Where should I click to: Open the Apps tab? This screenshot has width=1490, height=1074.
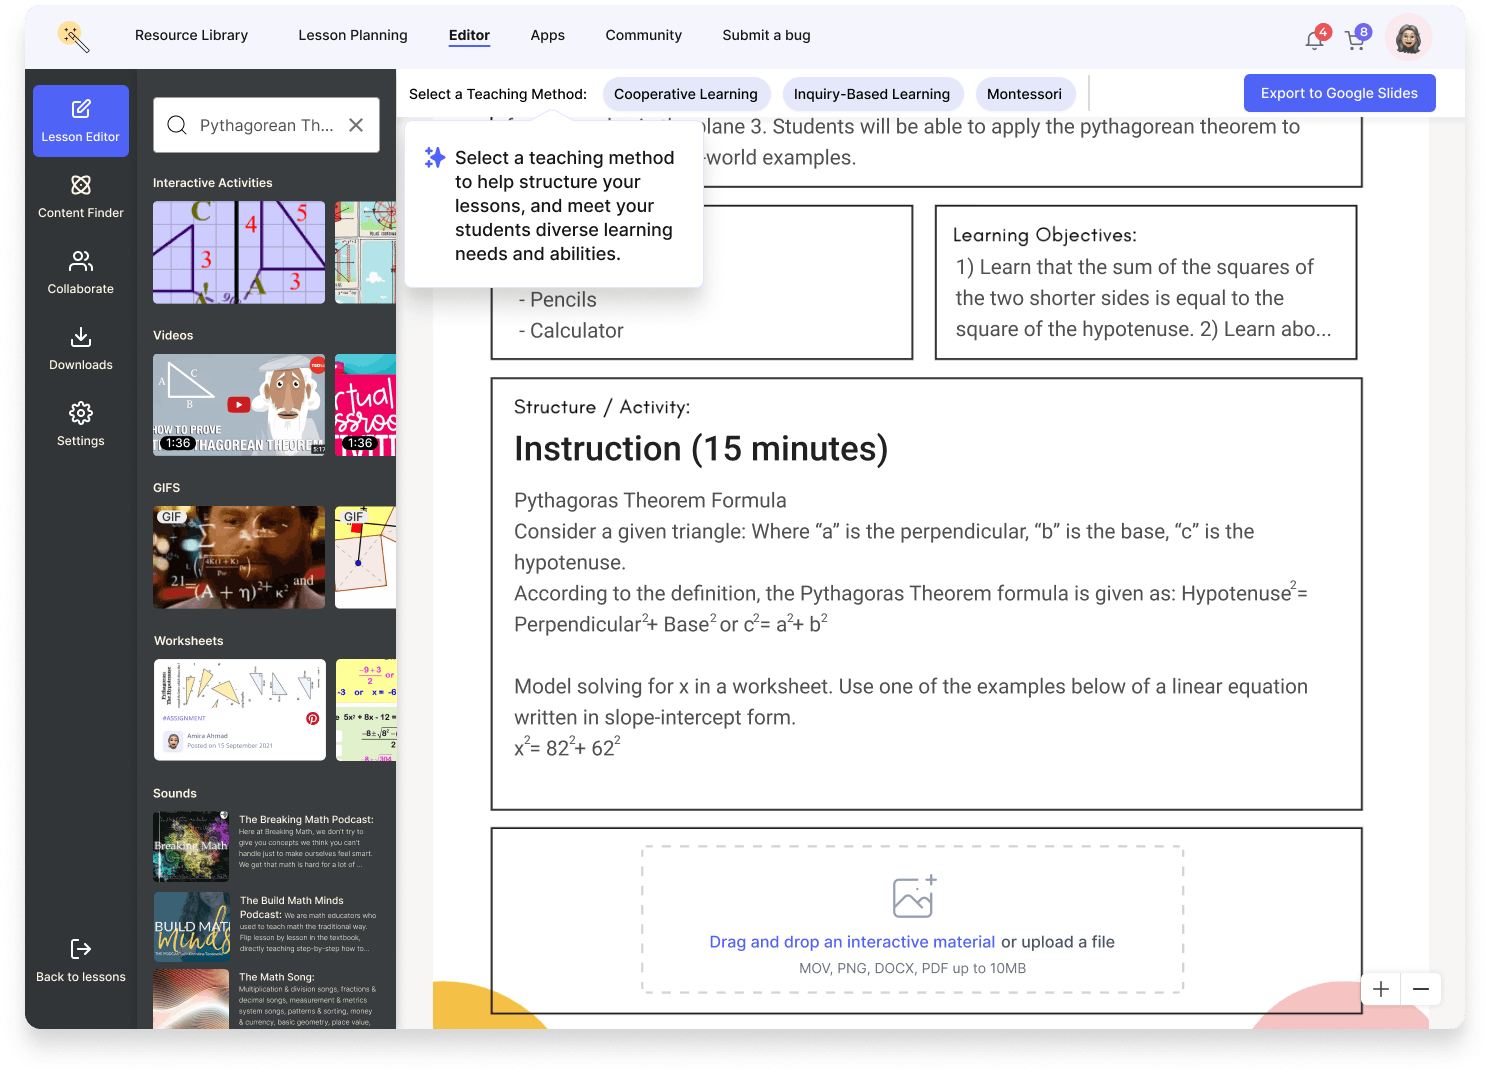point(547,35)
